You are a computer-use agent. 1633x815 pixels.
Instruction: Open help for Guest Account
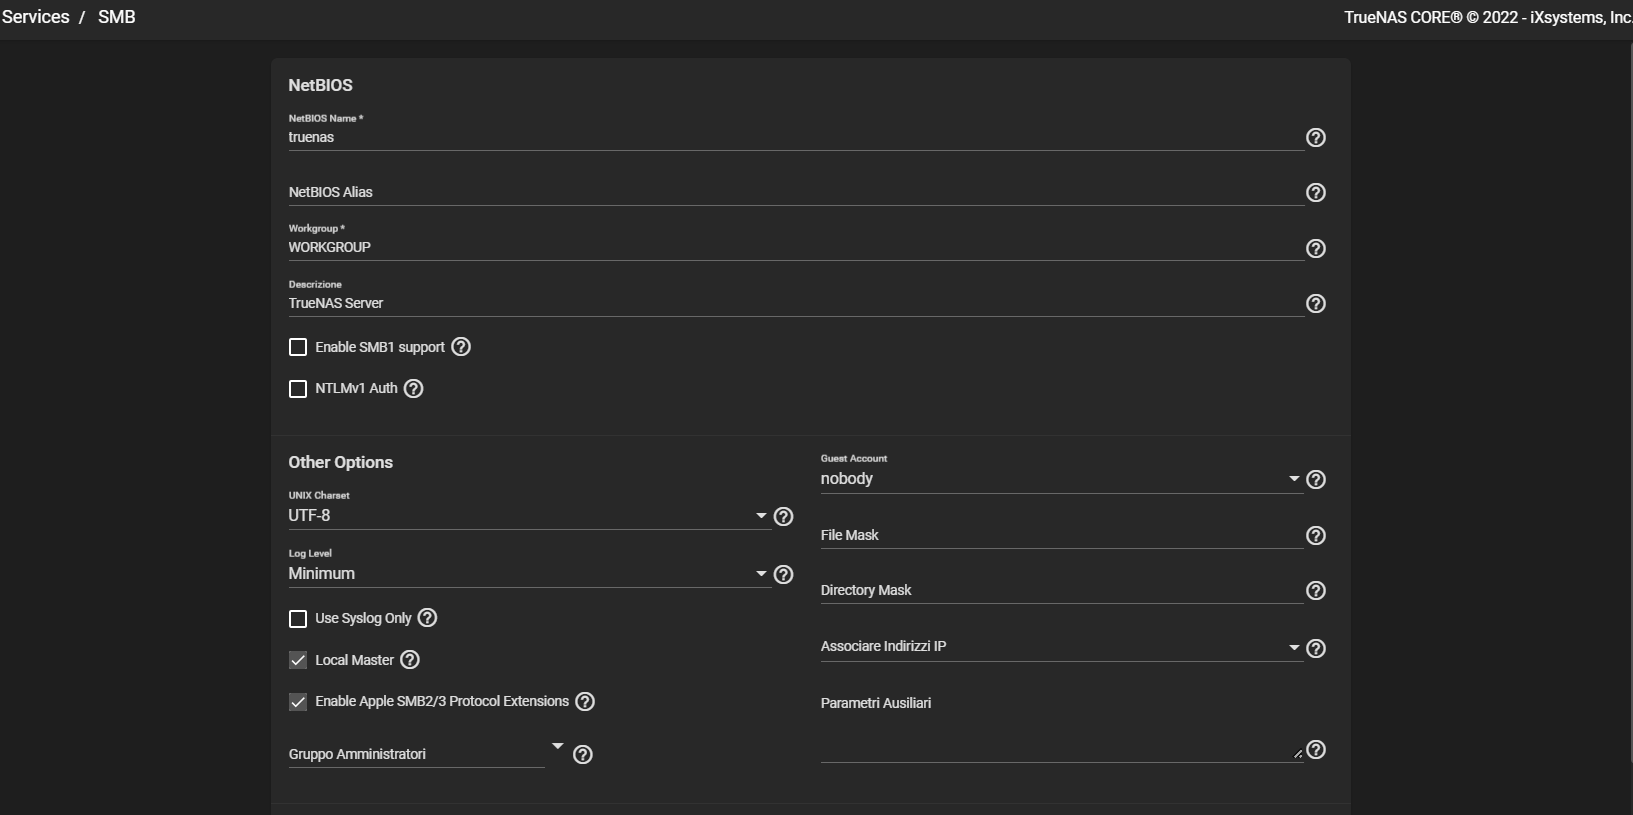pos(1316,480)
